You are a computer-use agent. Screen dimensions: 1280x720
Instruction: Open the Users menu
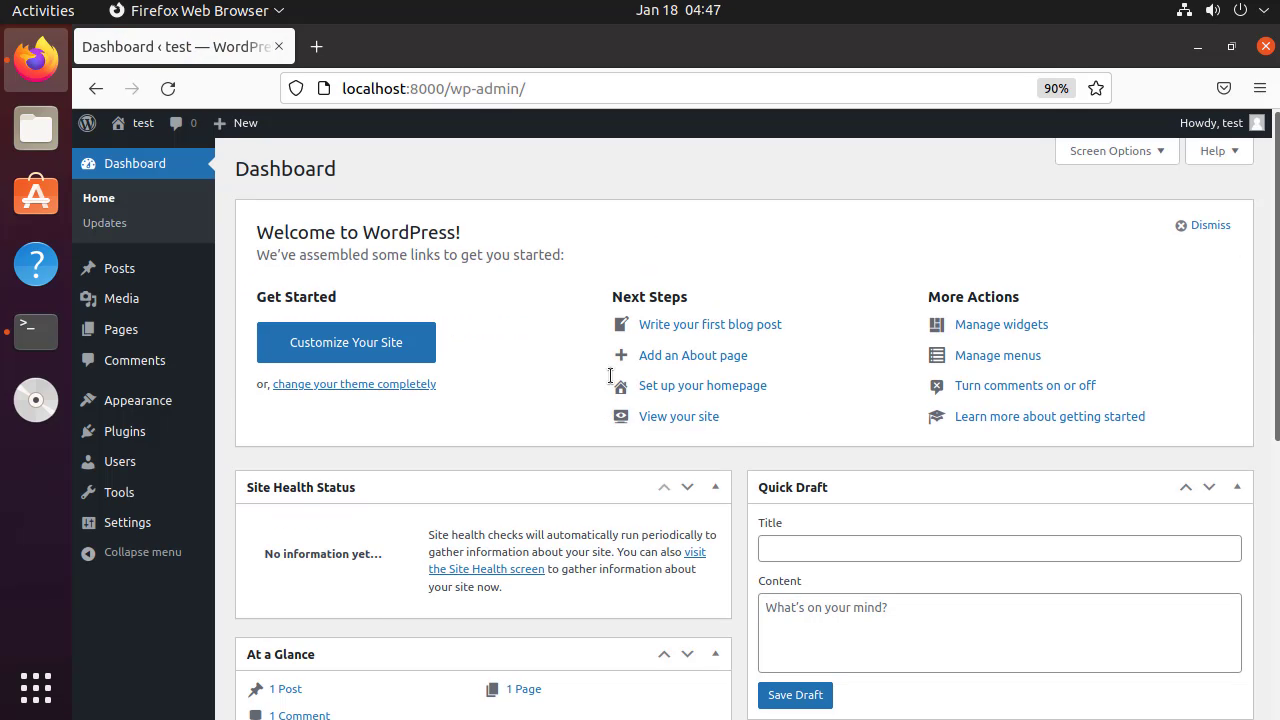(143, 461)
